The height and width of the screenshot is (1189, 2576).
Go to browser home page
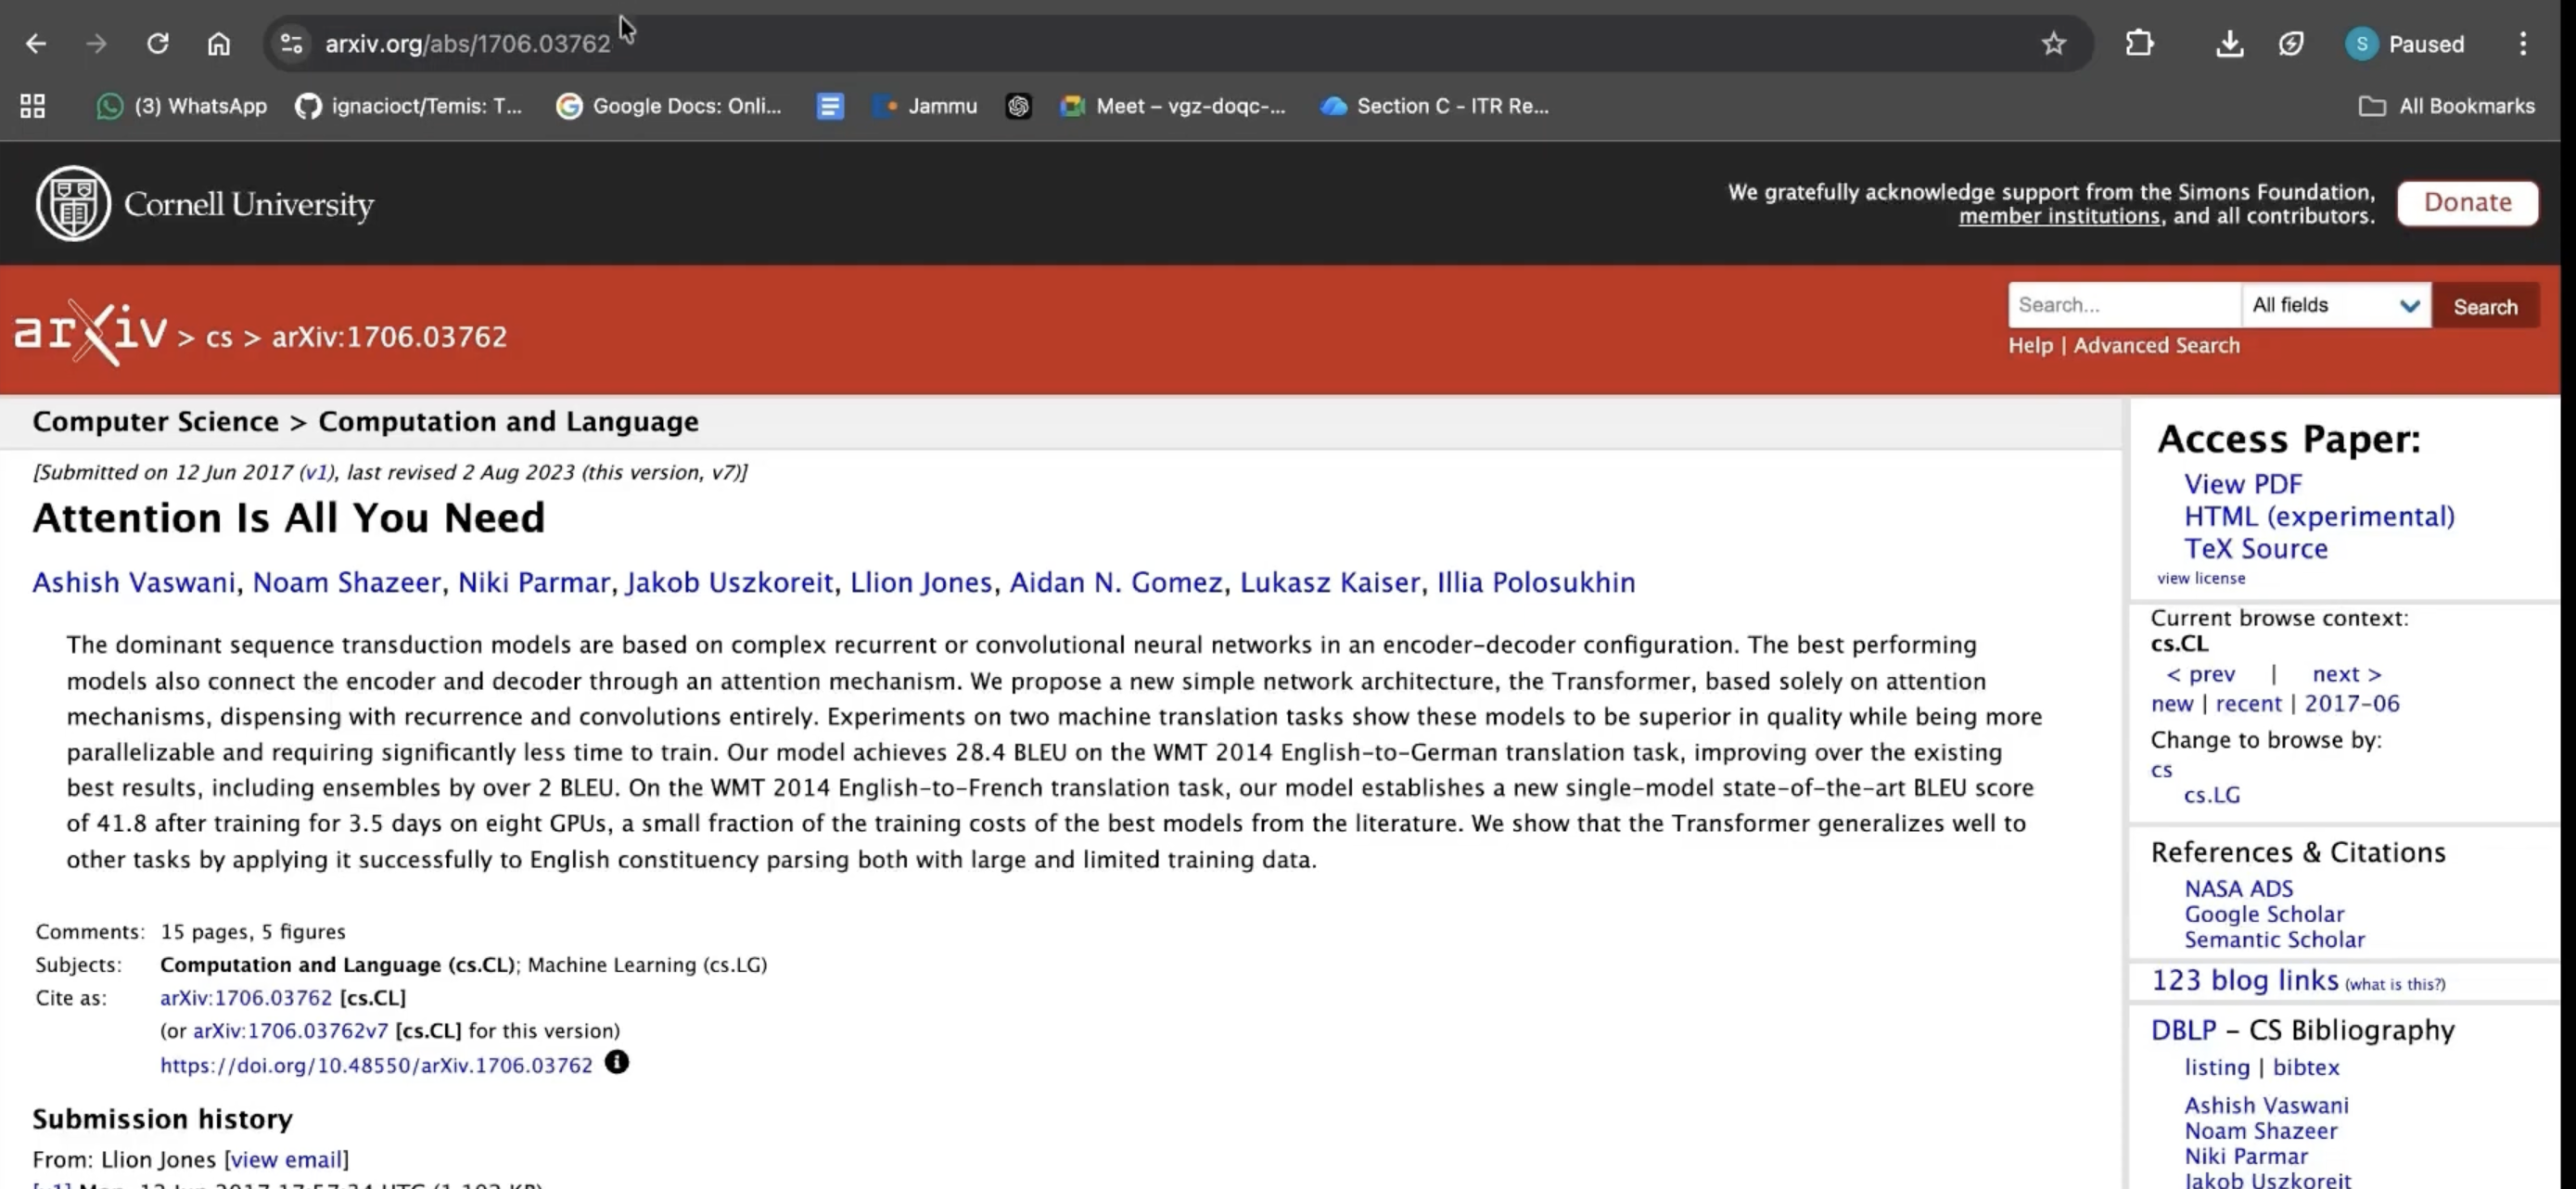218,44
